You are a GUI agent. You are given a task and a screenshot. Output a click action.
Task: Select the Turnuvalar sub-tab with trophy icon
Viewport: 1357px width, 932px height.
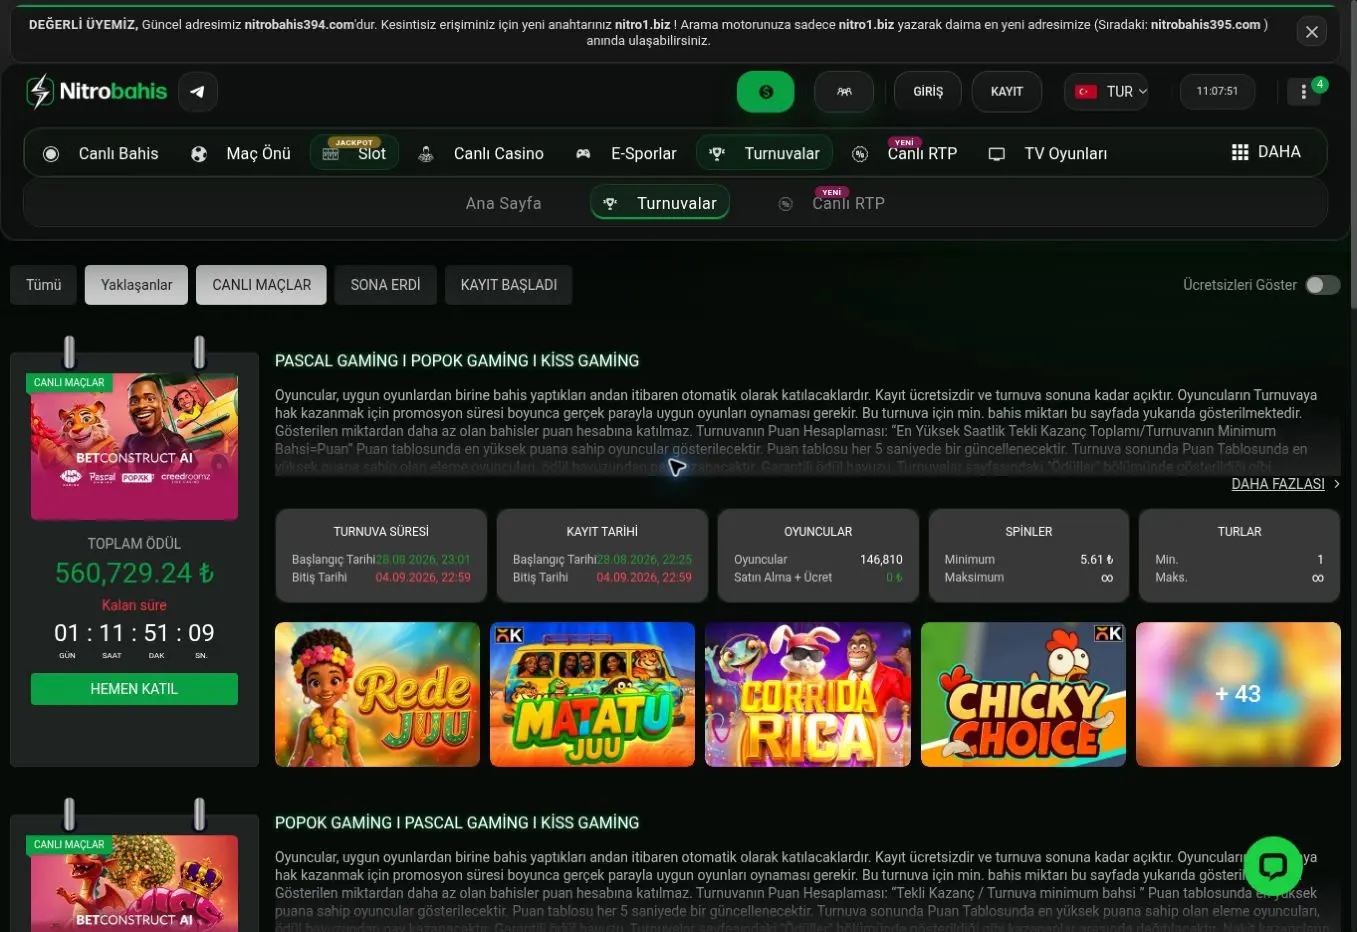tap(660, 203)
